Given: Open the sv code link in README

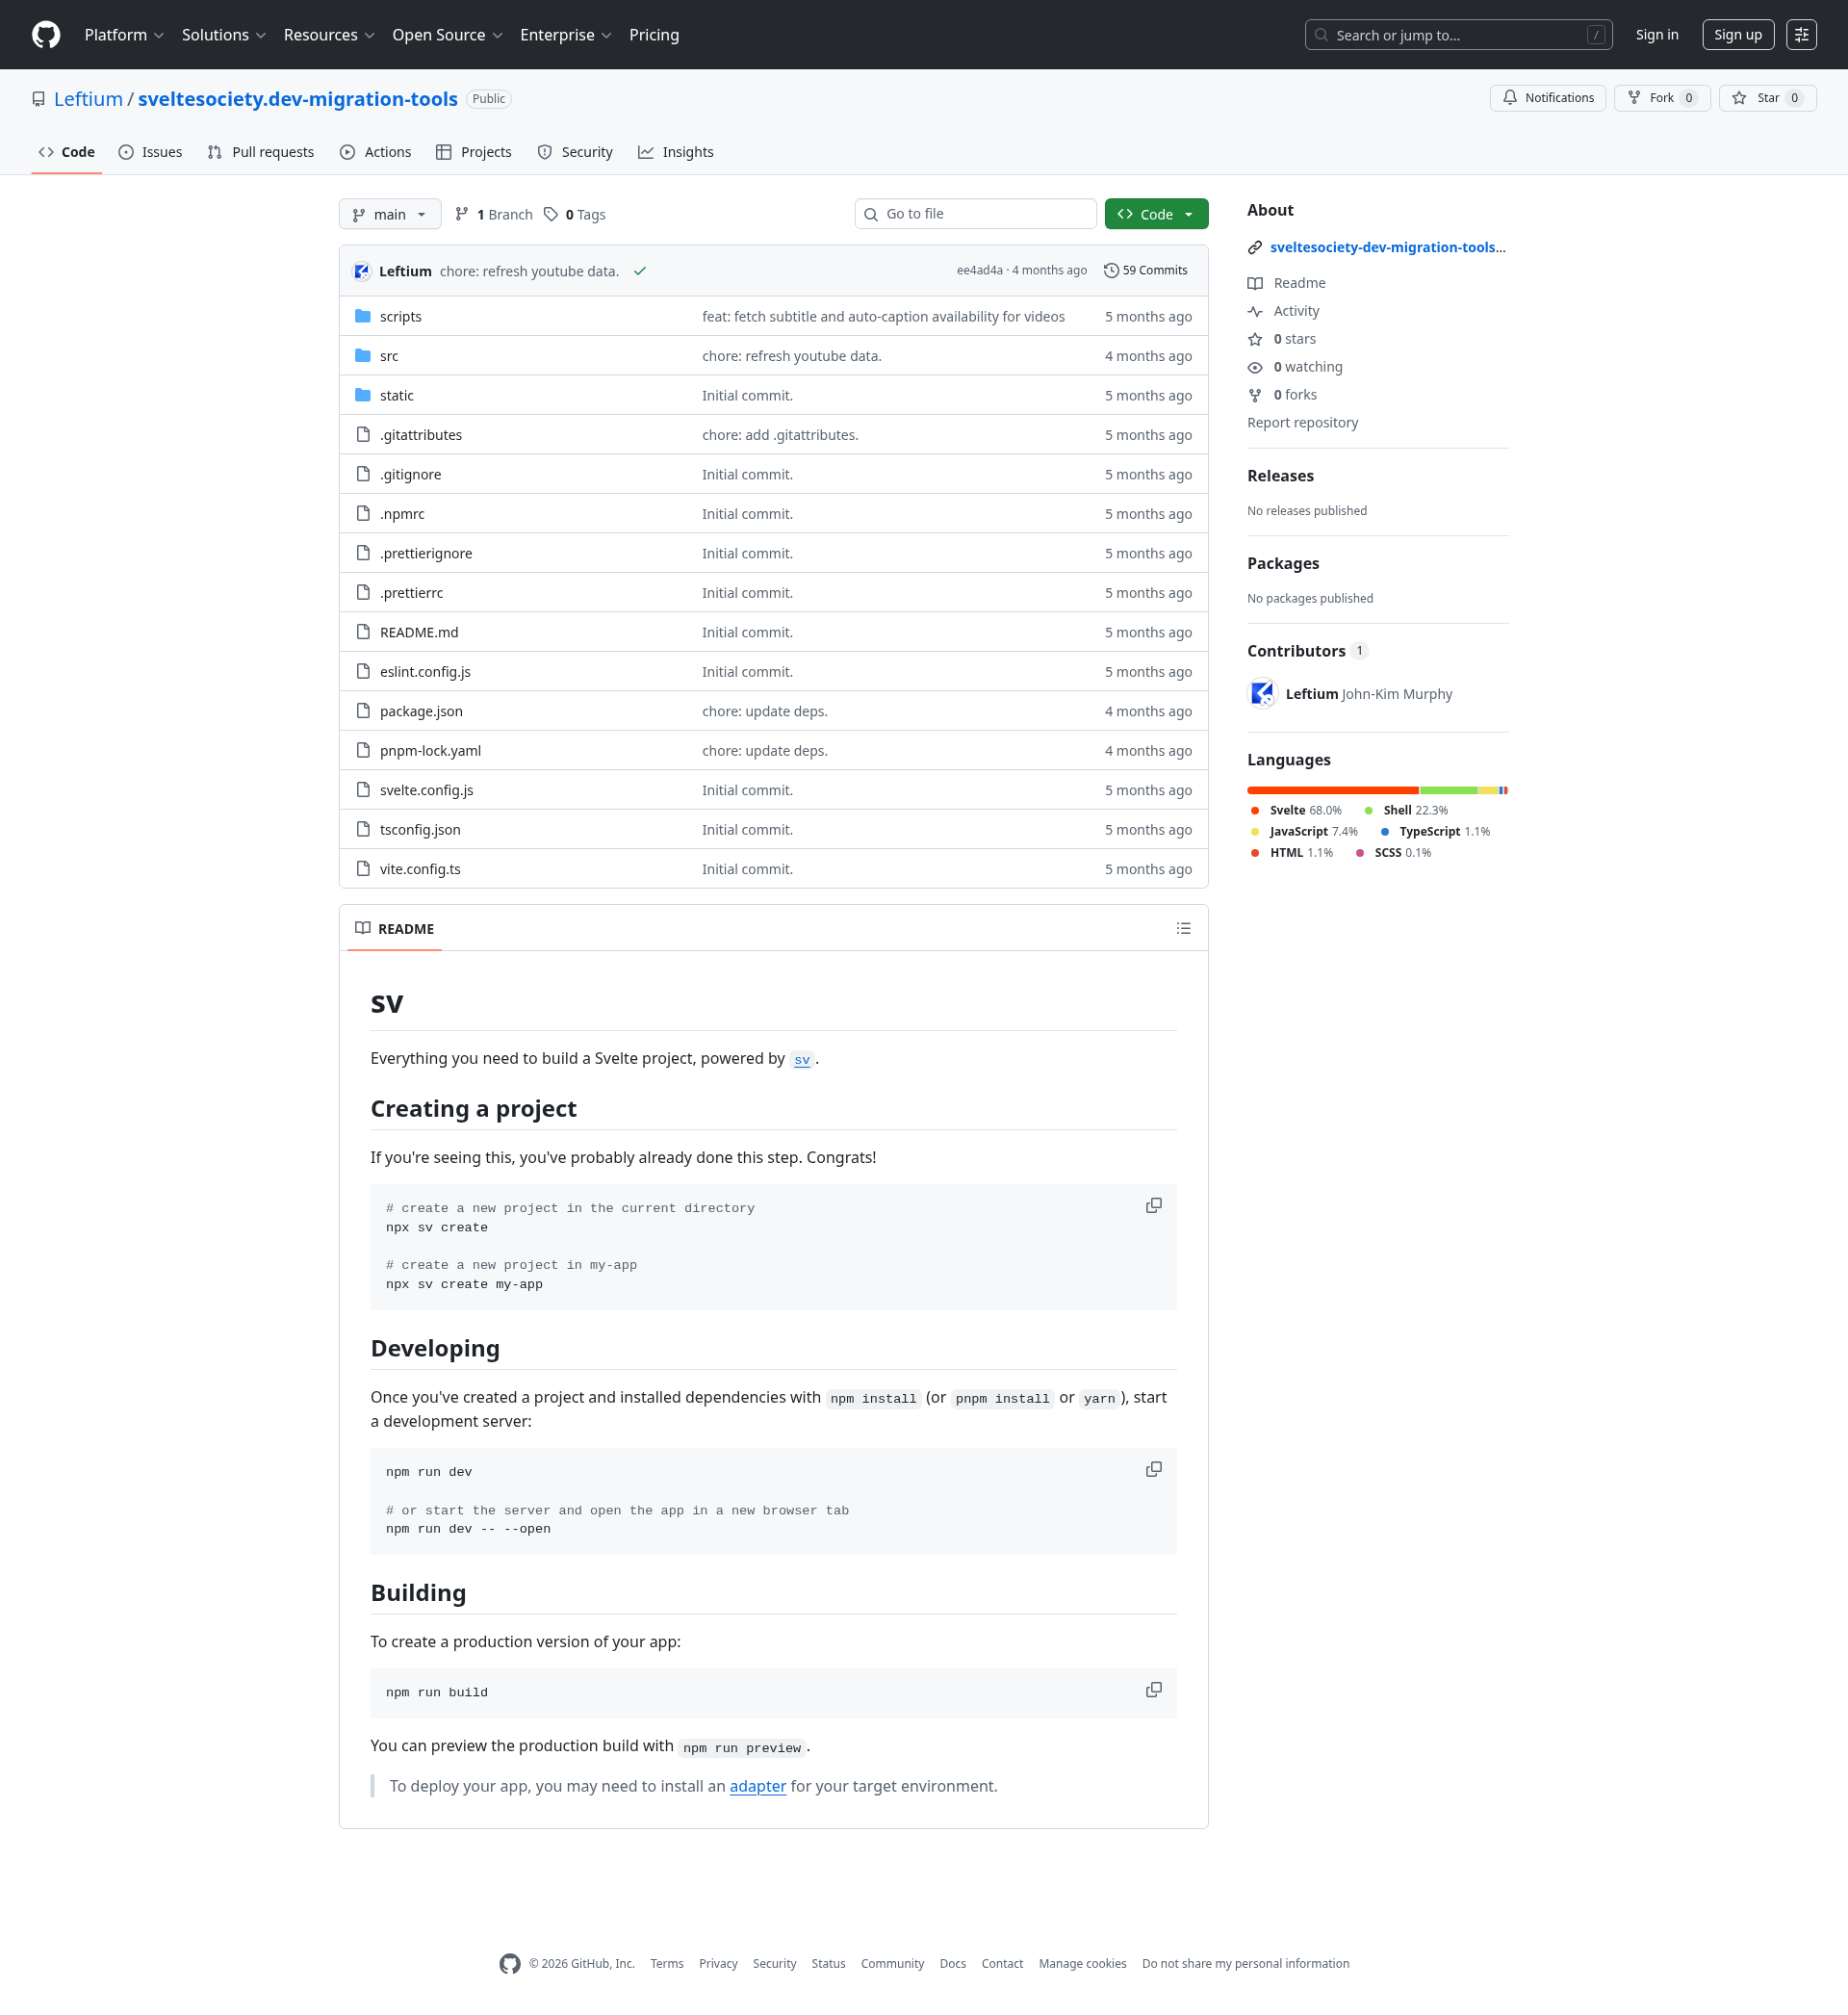Looking at the screenshot, I should tap(802, 1060).
